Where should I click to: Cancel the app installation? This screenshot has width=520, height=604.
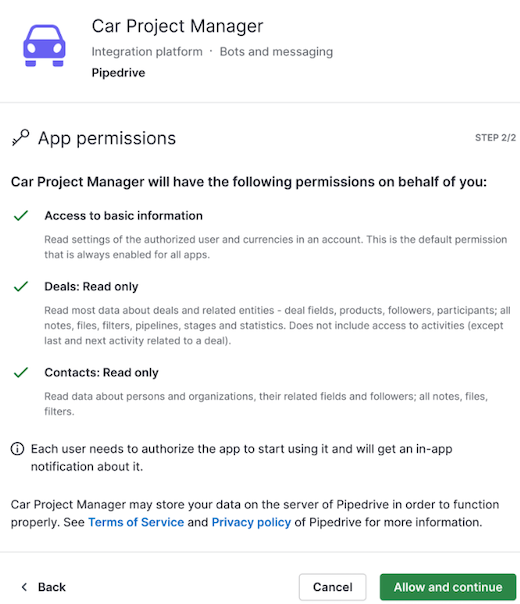point(332,587)
